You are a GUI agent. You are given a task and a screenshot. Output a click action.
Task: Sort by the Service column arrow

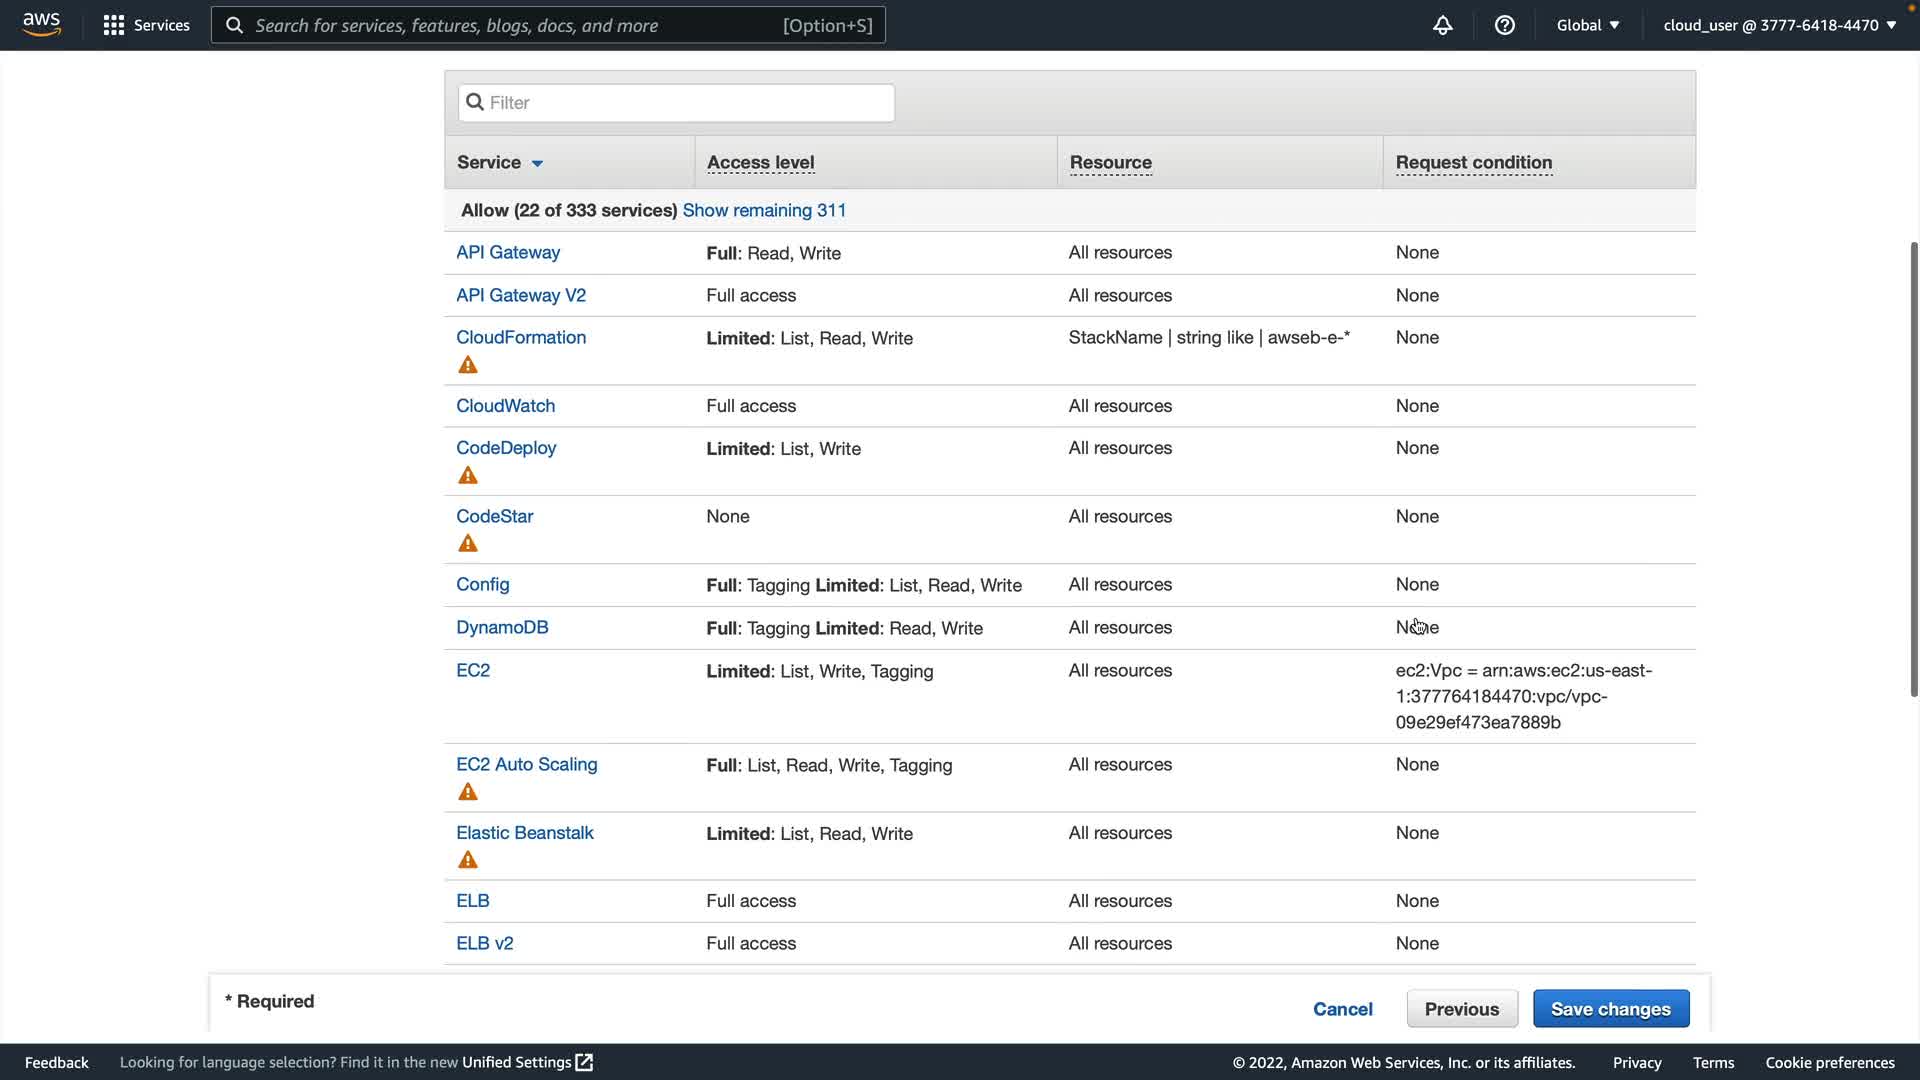[537, 163]
